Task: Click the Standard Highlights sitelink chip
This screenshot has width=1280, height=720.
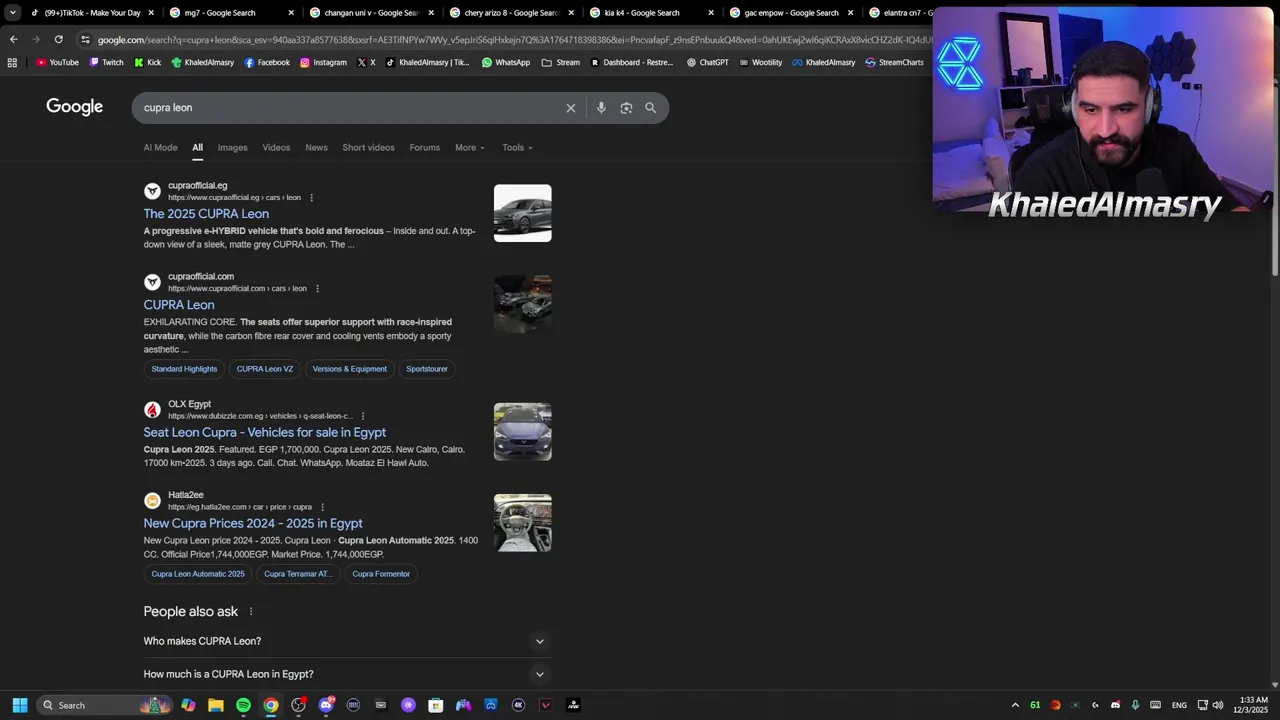Action: [x=184, y=369]
